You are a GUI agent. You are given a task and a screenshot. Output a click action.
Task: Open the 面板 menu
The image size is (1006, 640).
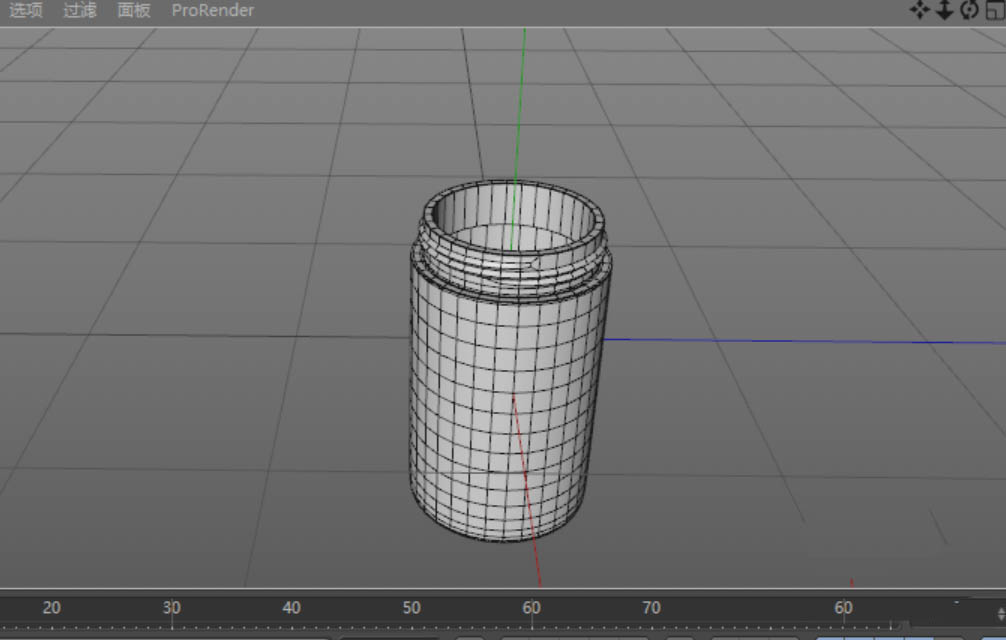coord(134,10)
